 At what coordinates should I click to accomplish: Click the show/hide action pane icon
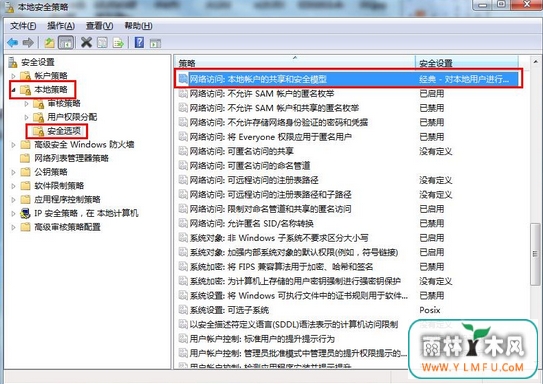[x=155, y=43]
